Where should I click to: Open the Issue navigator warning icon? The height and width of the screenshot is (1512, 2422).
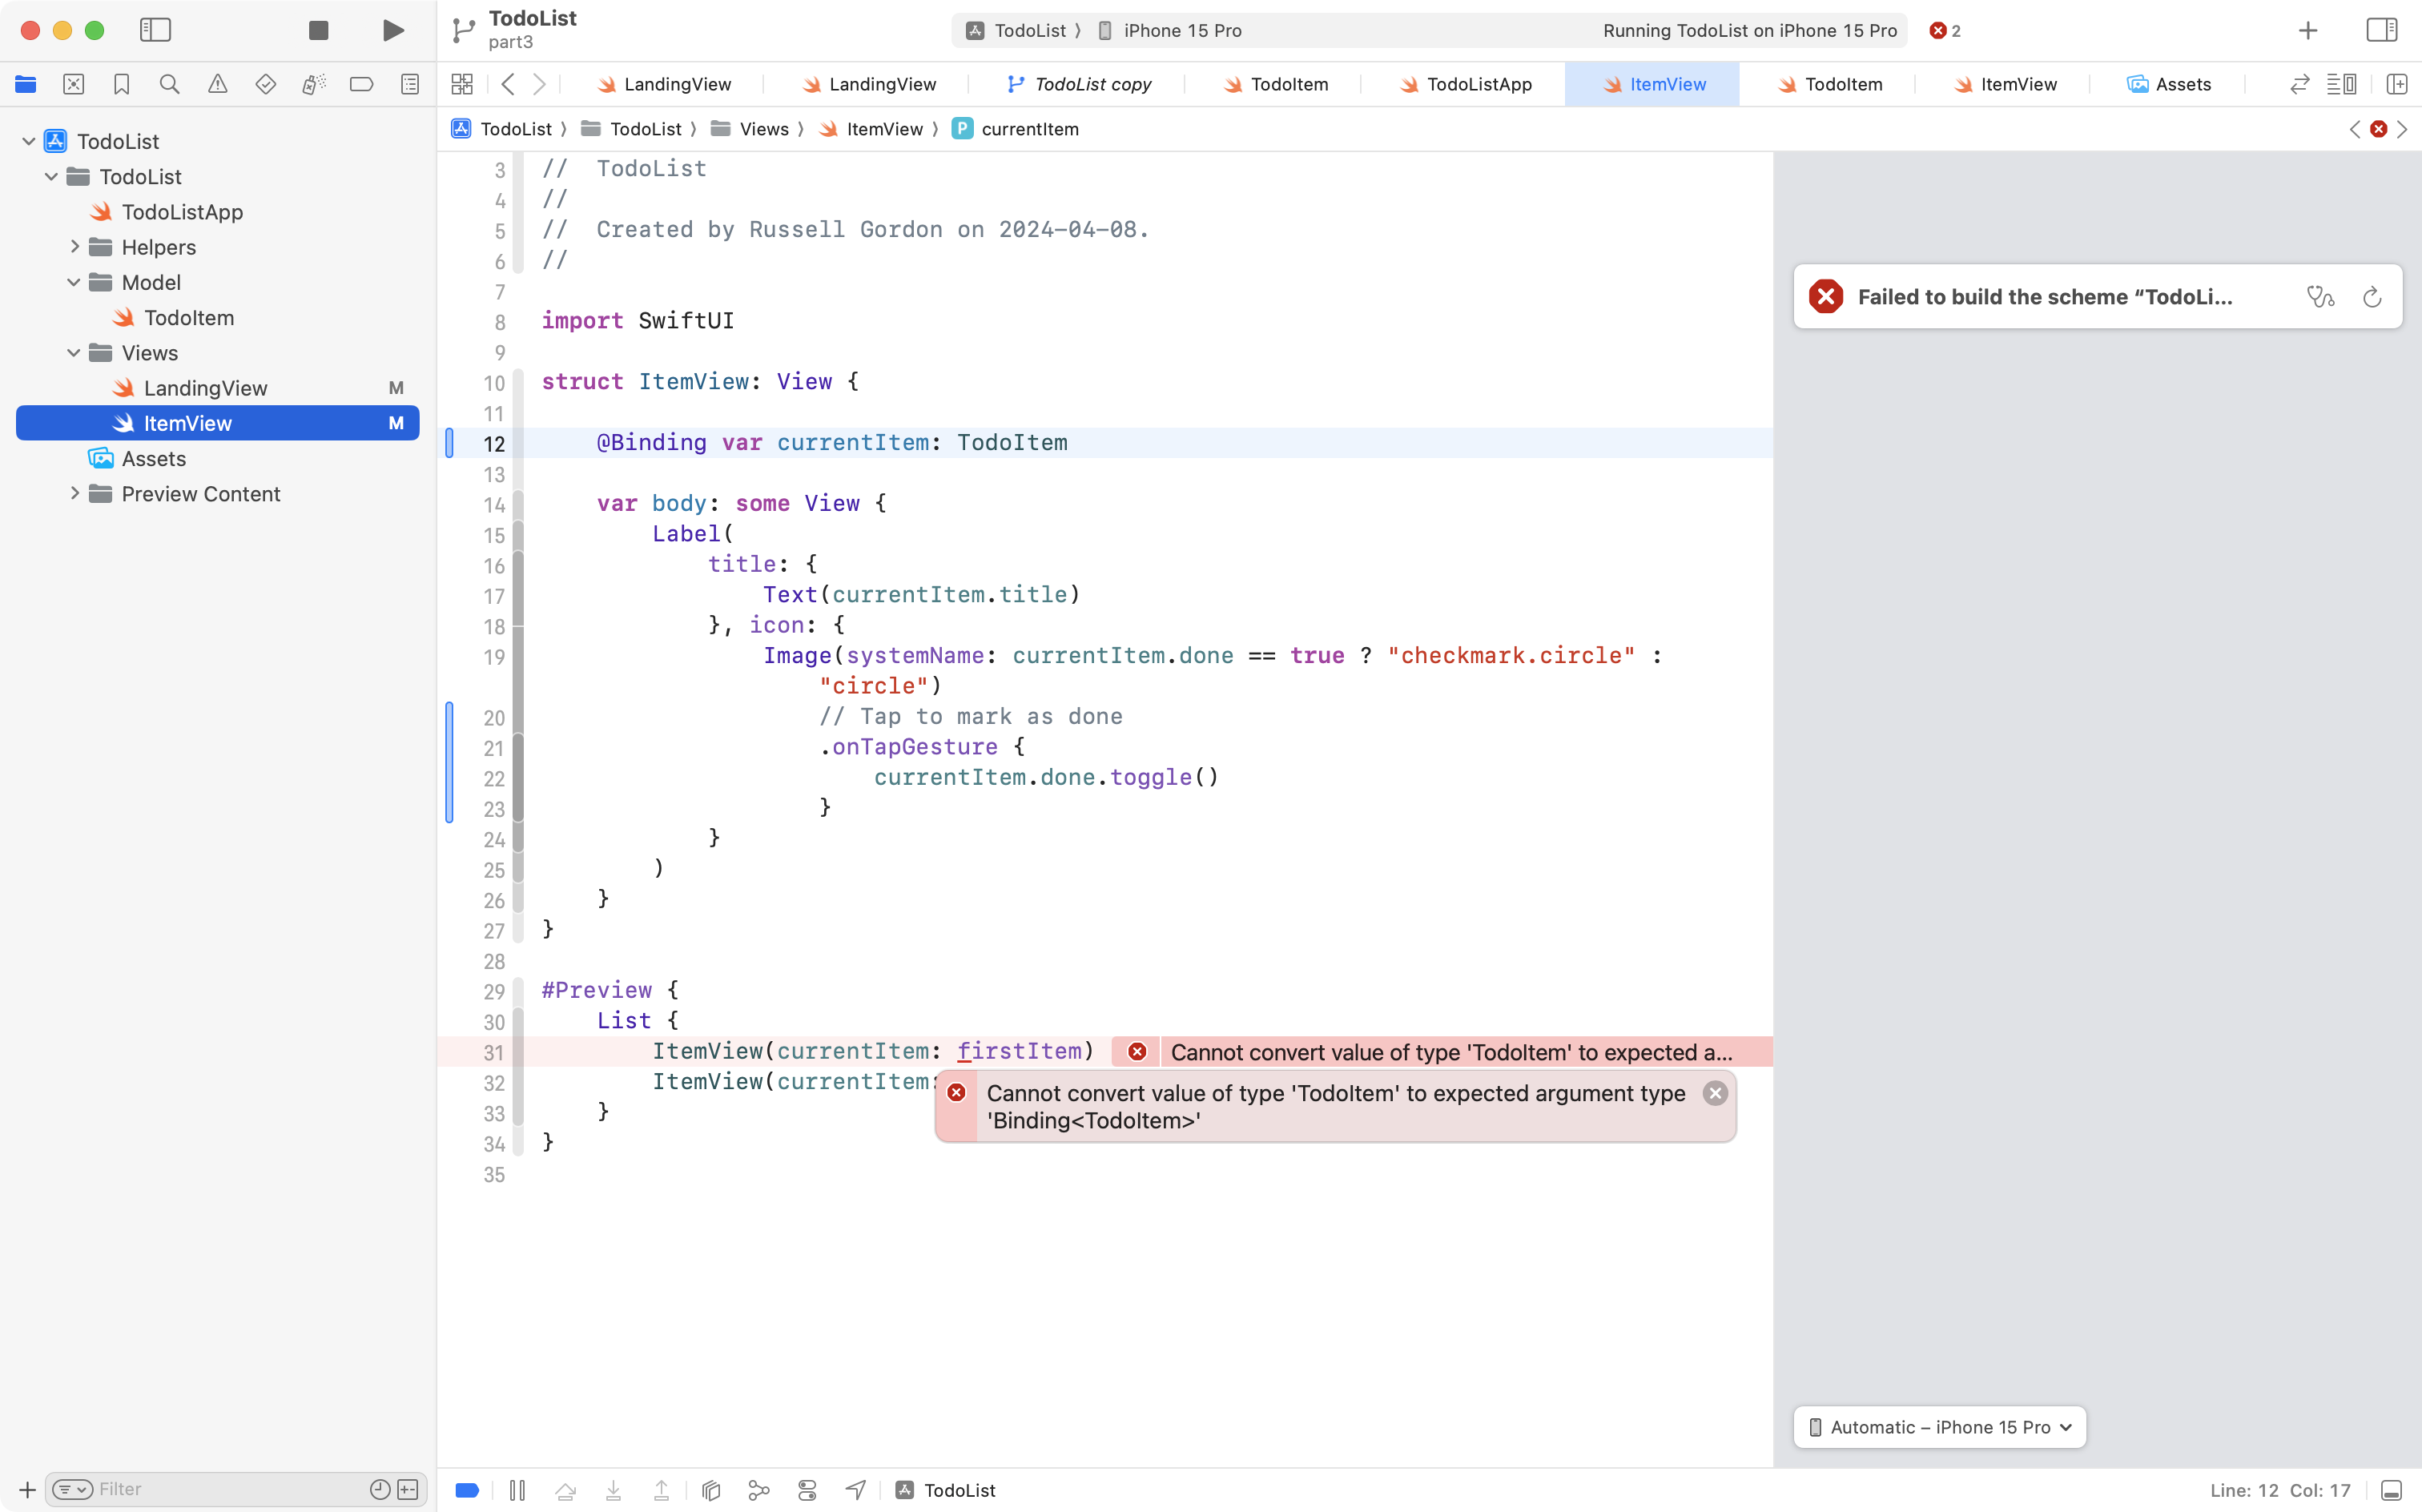(x=217, y=84)
